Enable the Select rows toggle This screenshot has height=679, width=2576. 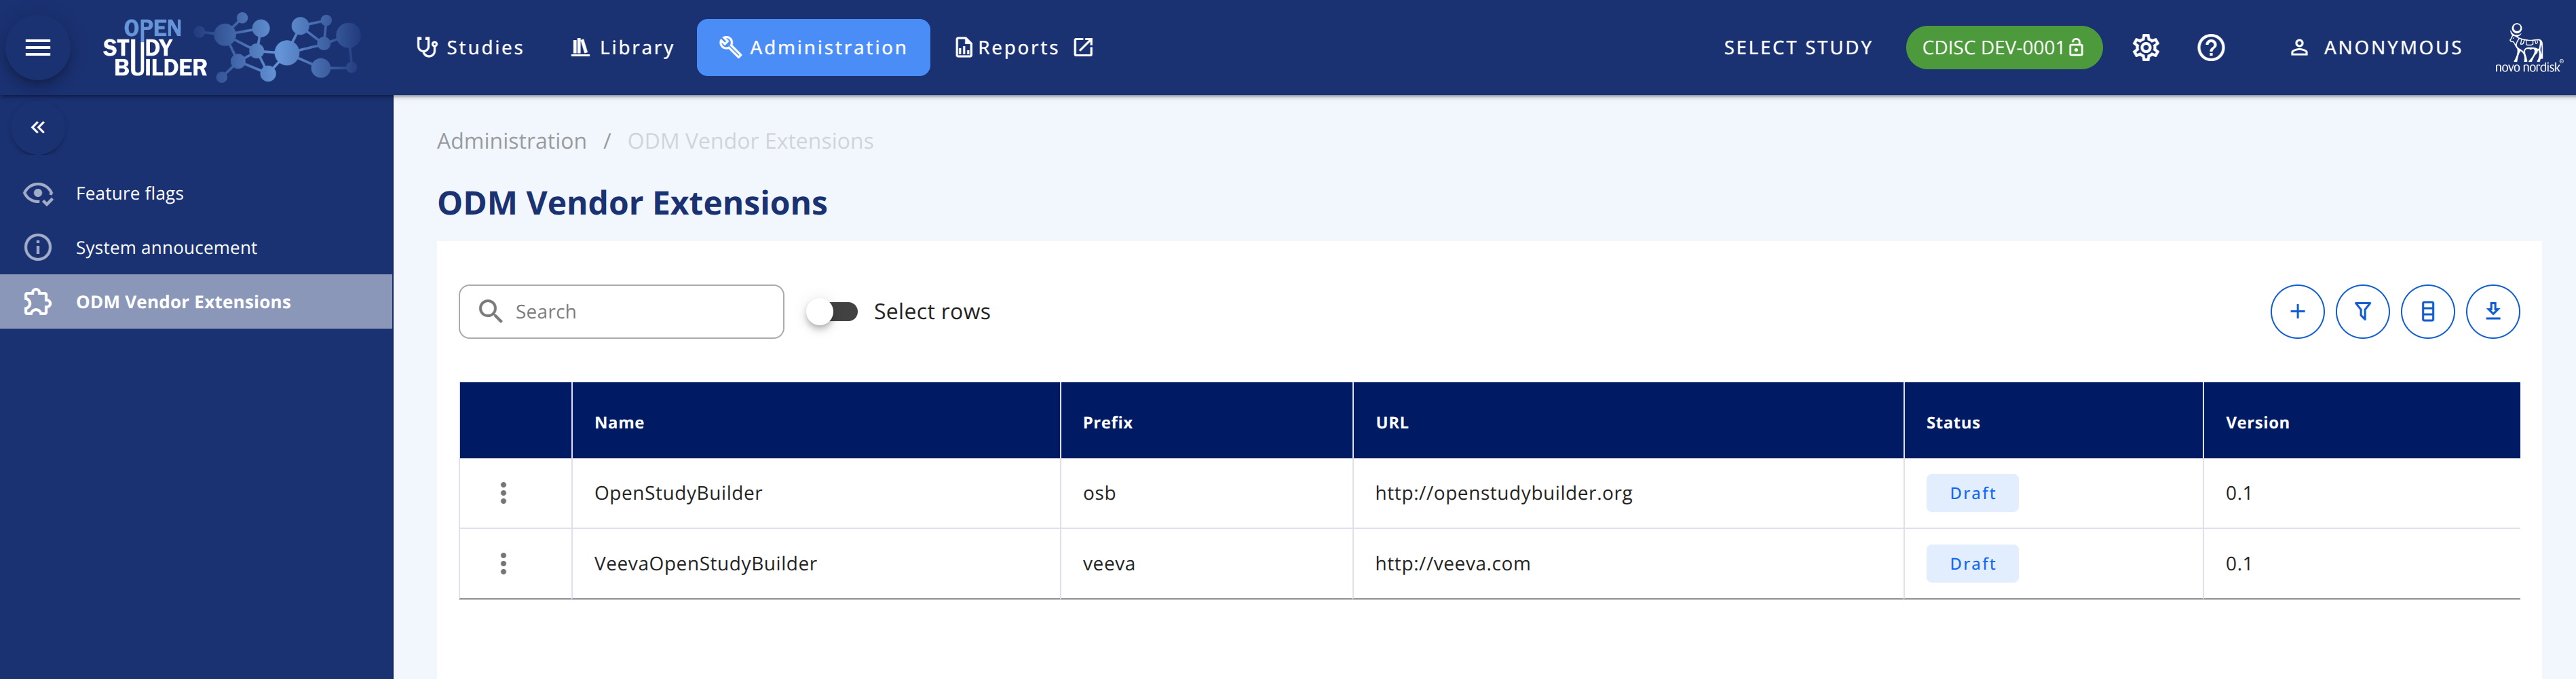[831, 311]
